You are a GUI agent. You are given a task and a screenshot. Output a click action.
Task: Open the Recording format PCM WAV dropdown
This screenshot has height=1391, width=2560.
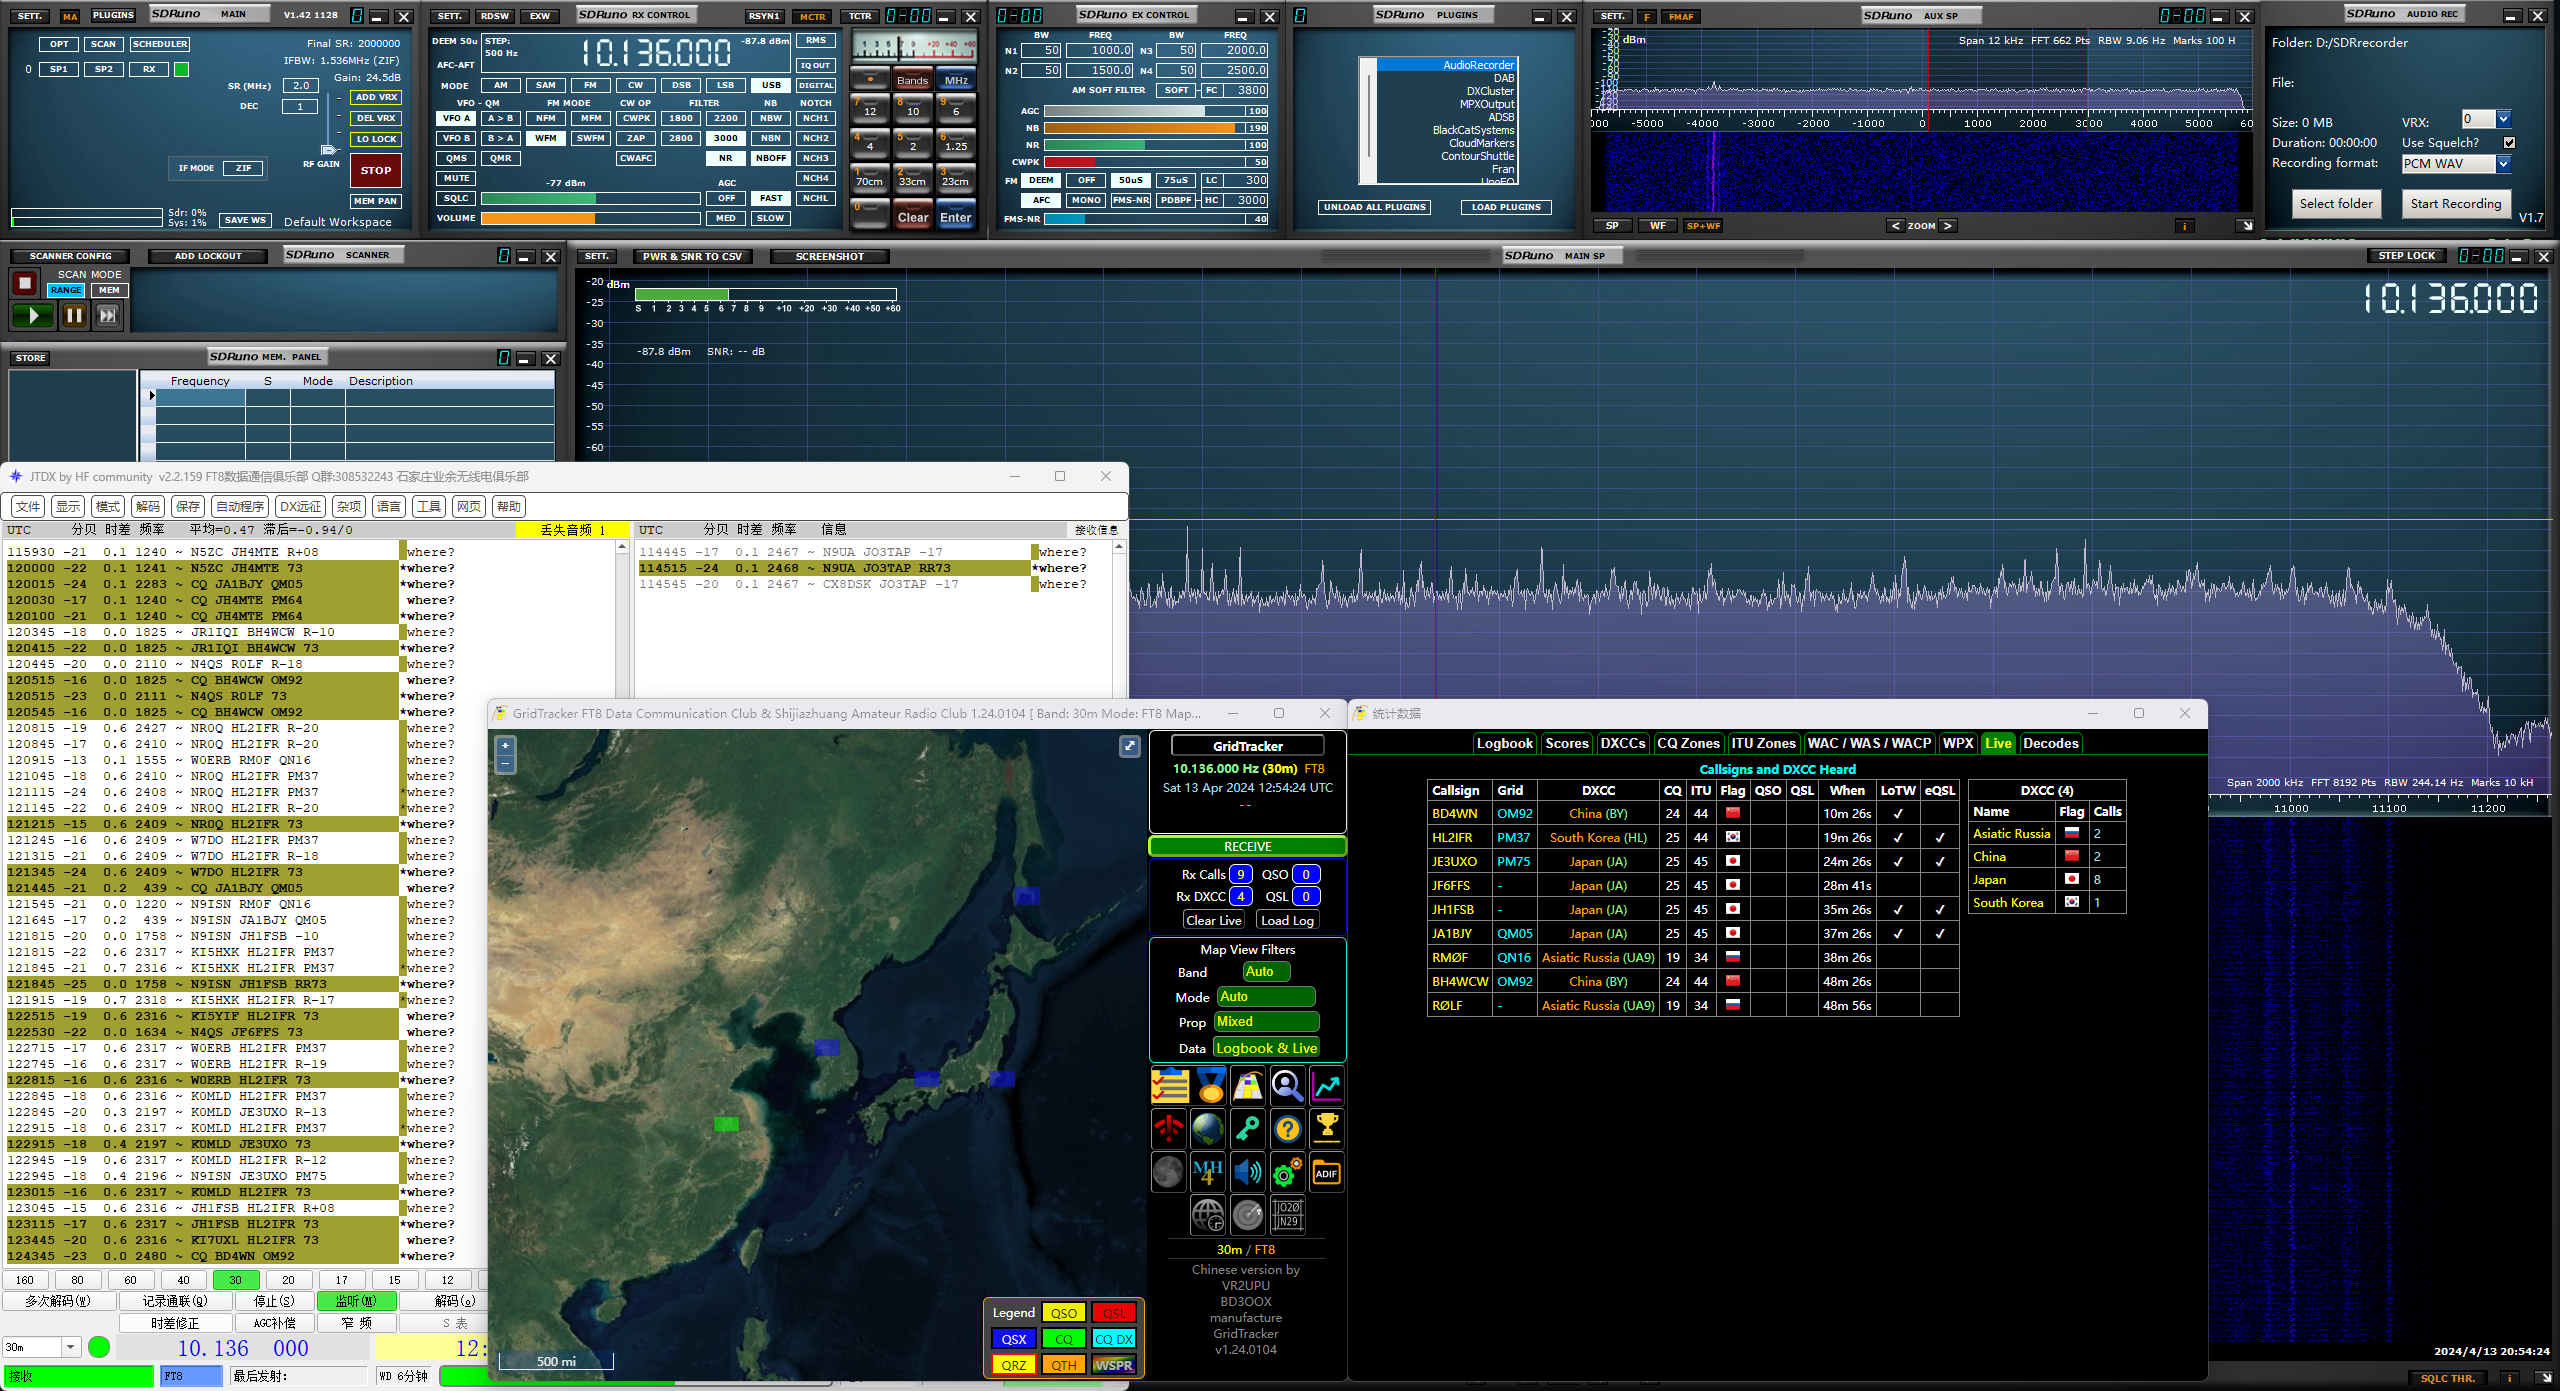pos(2504,164)
